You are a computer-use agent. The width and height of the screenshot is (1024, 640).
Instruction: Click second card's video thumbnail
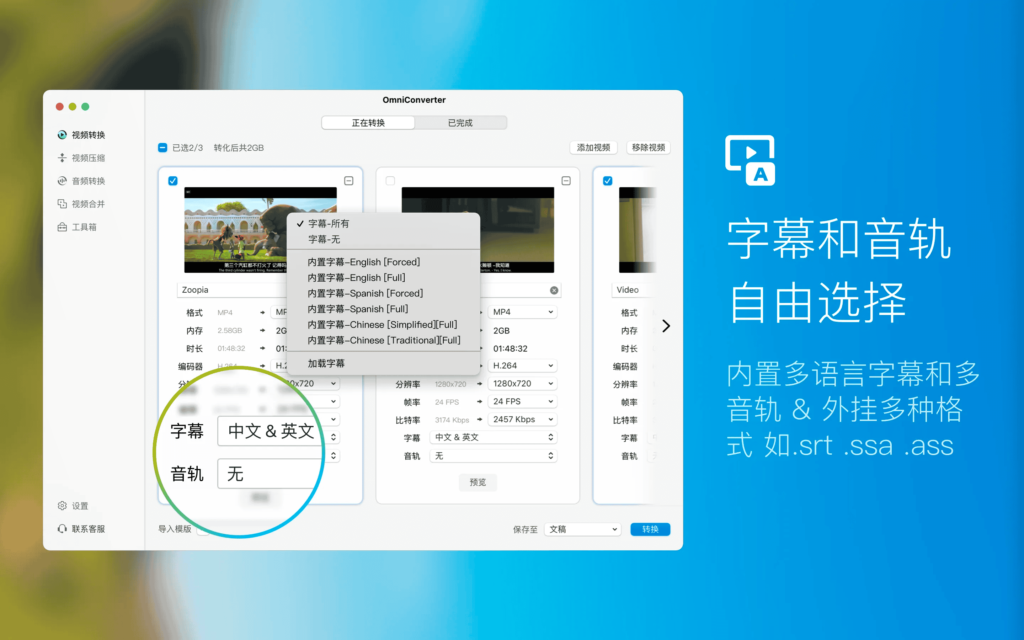pyautogui.click(x=517, y=230)
